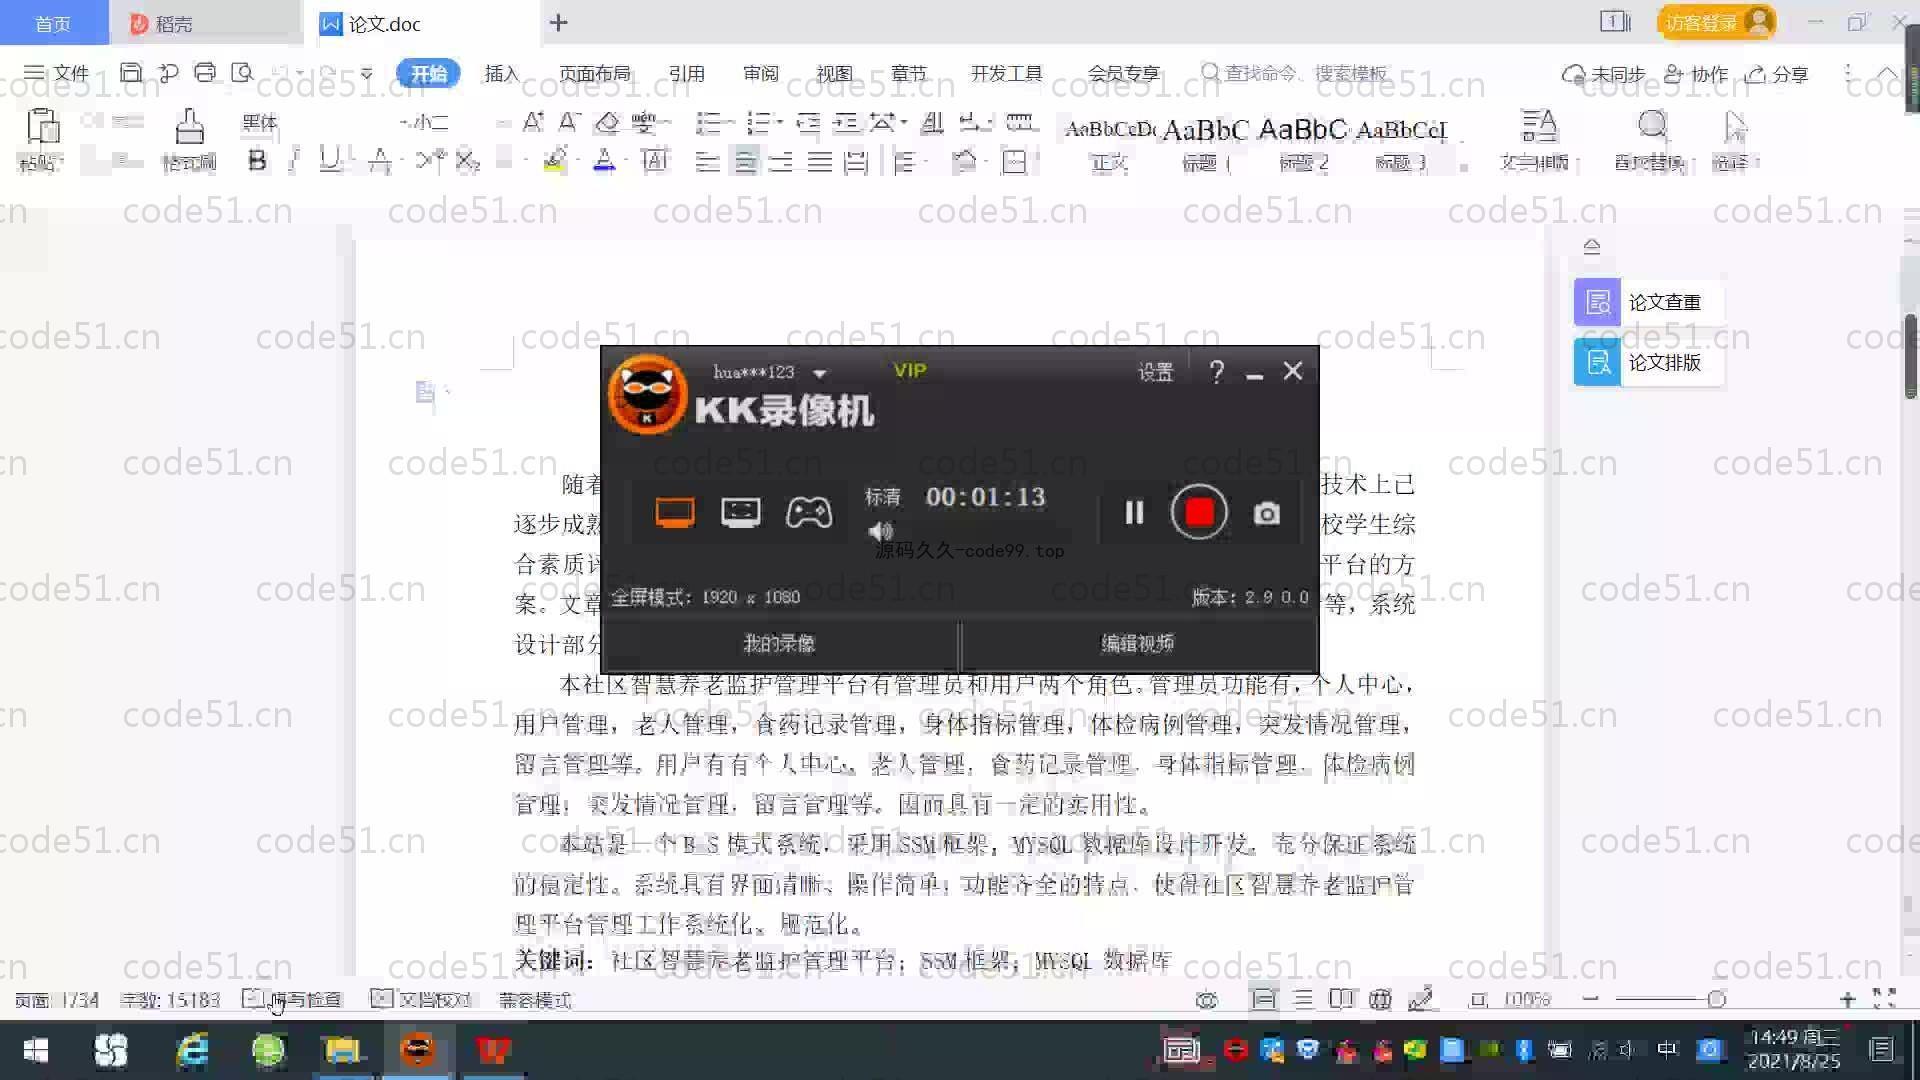Select region recording mode in KK录像机

pyautogui.click(x=741, y=512)
